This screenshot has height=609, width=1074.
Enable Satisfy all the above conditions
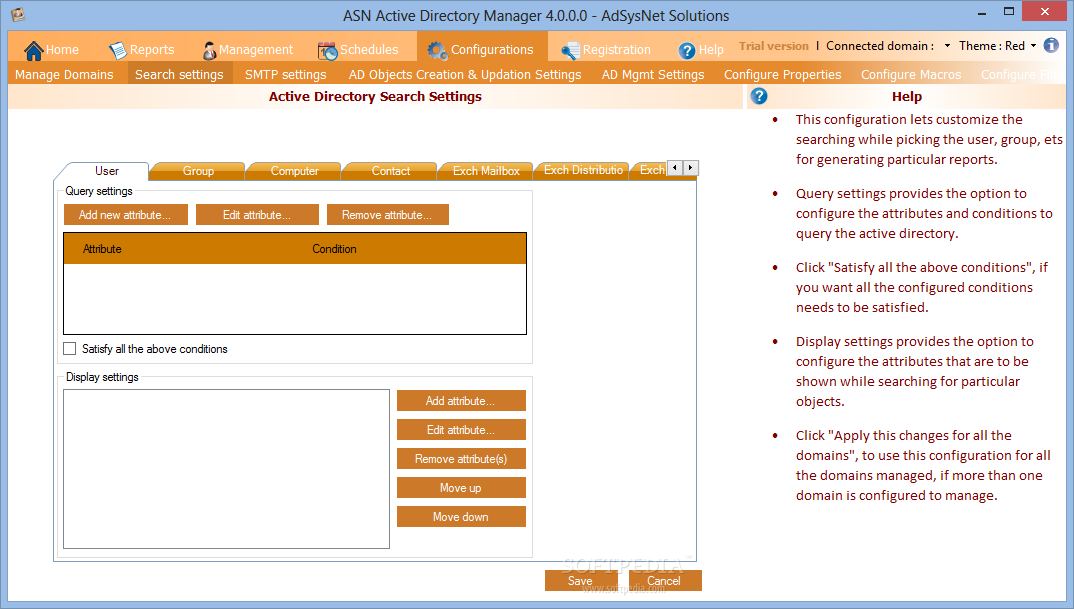click(70, 349)
